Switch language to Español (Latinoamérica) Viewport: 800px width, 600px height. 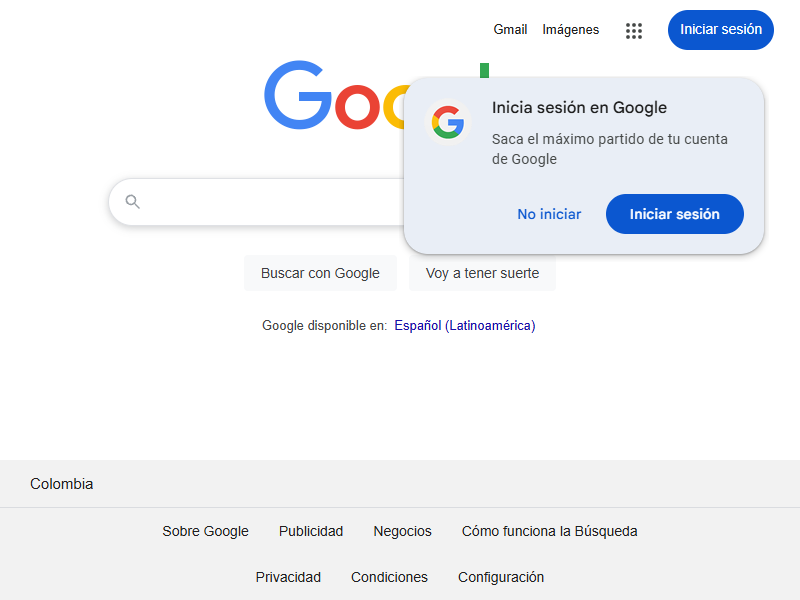pos(465,325)
